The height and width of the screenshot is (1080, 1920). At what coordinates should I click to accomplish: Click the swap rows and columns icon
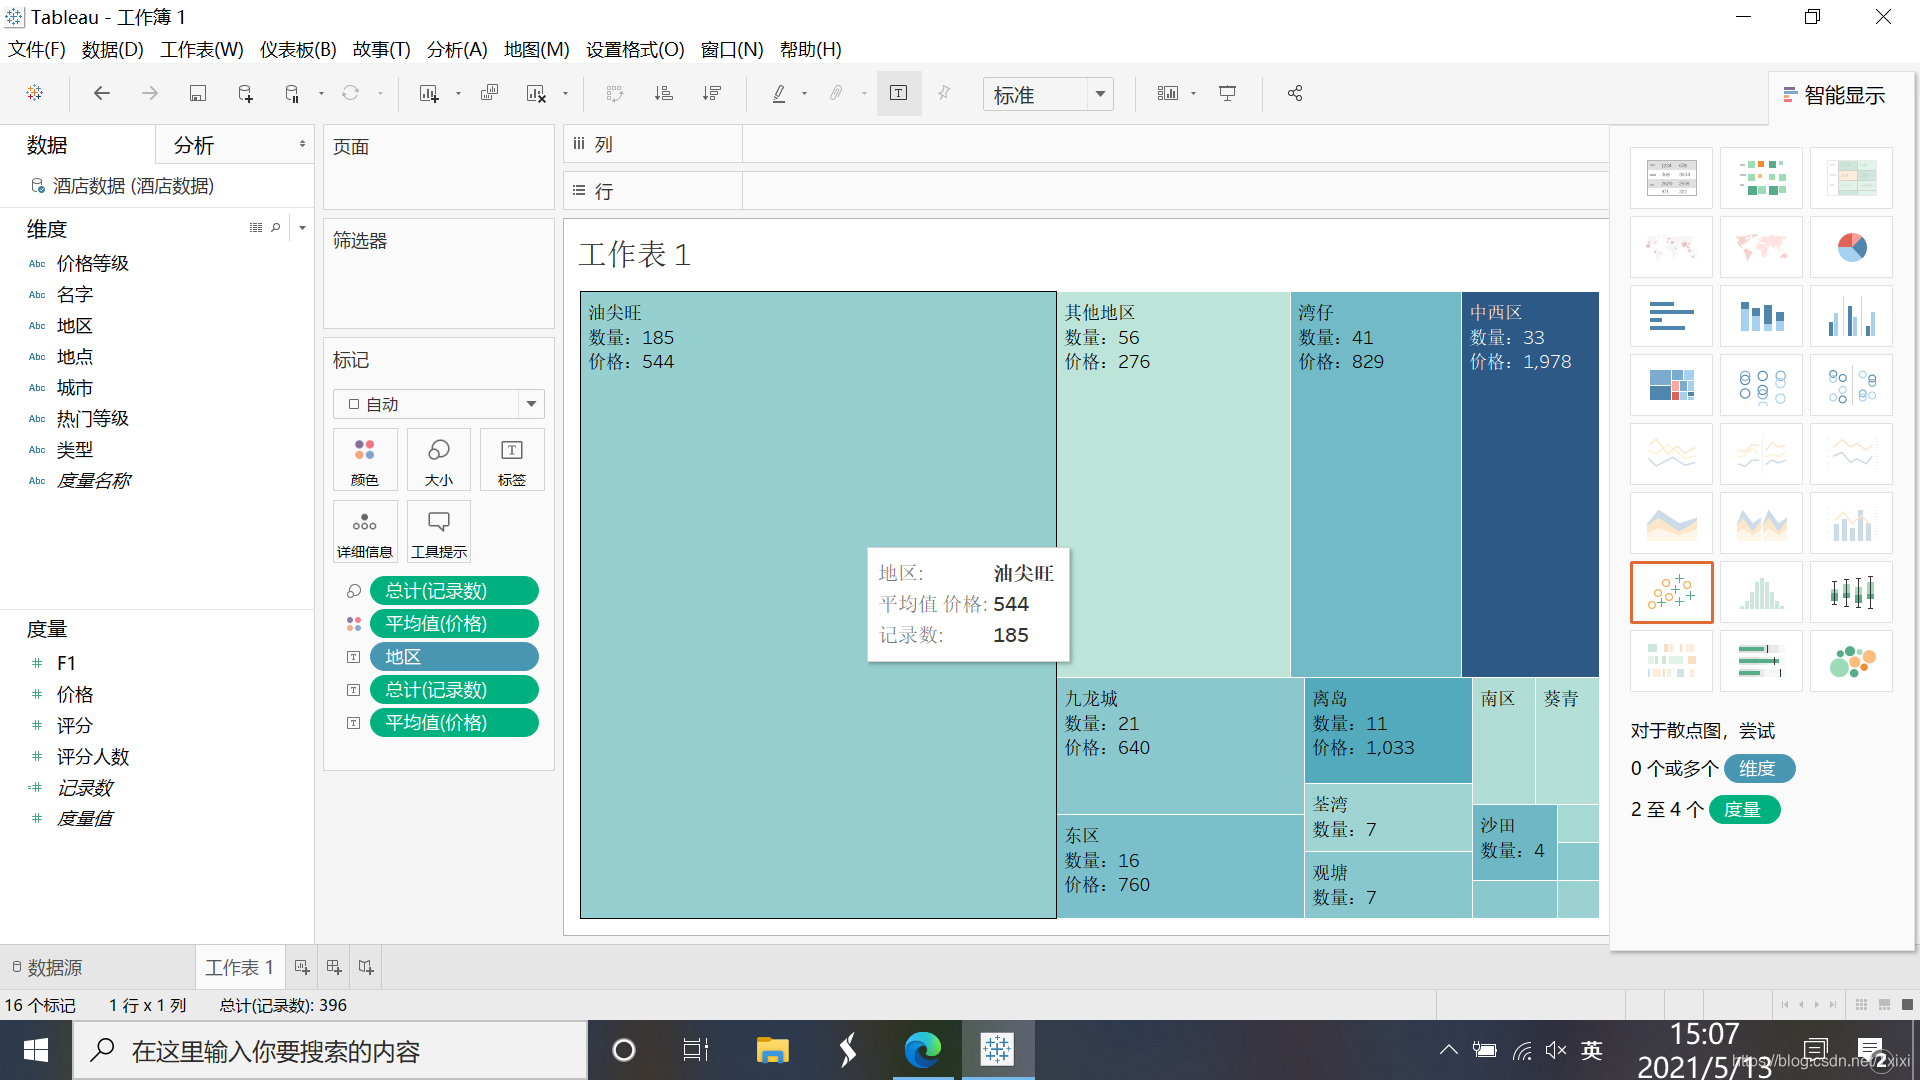pyautogui.click(x=615, y=93)
